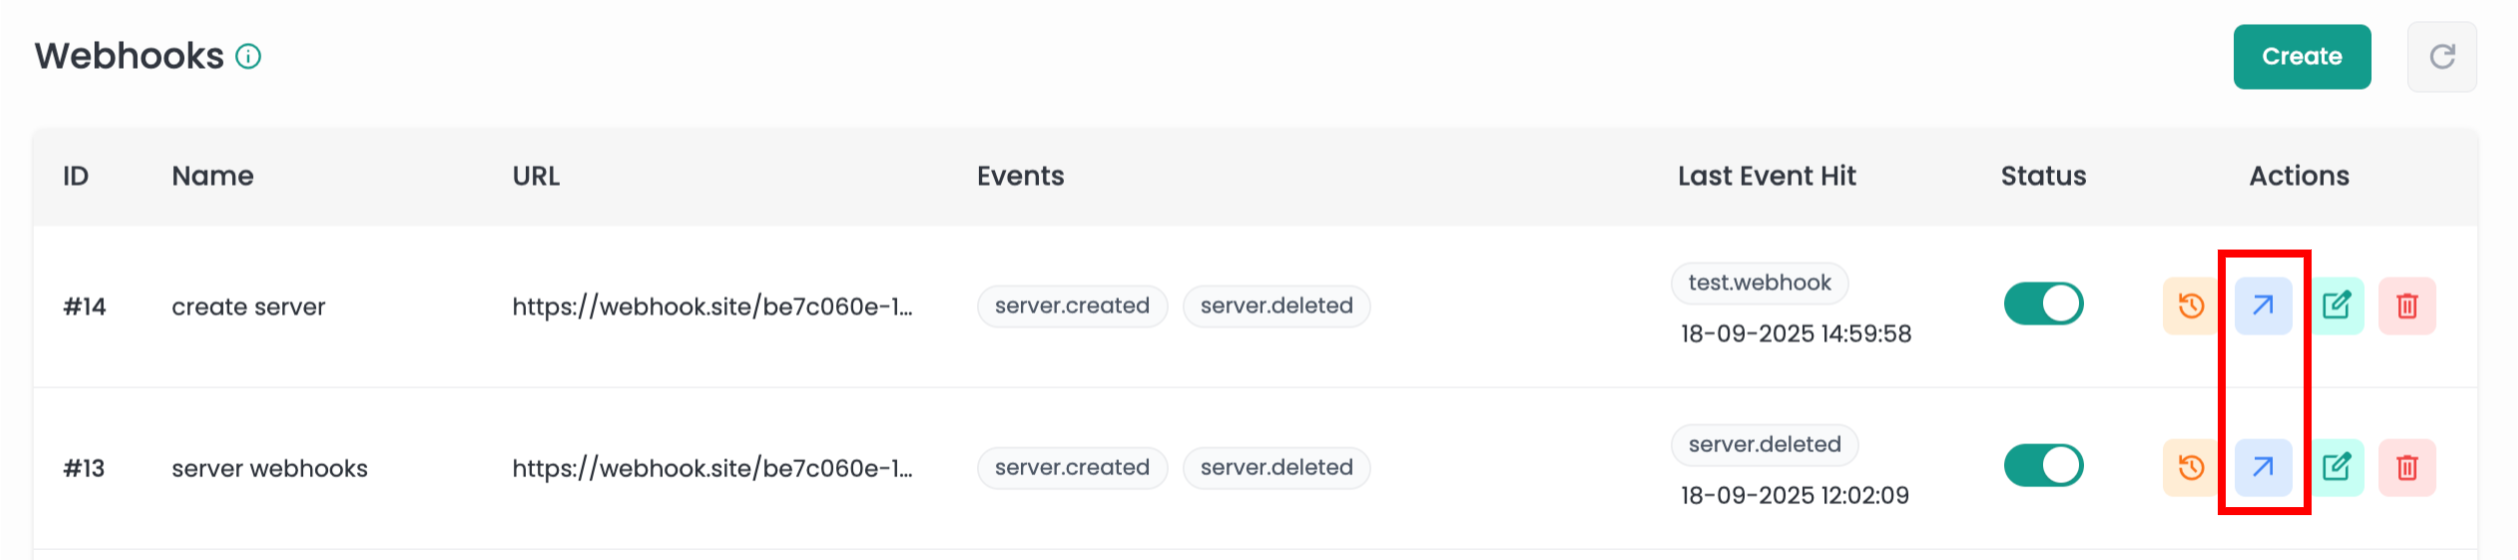Delete the create server webhook
This screenshot has height=560, width=2518.
(x=2407, y=305)
